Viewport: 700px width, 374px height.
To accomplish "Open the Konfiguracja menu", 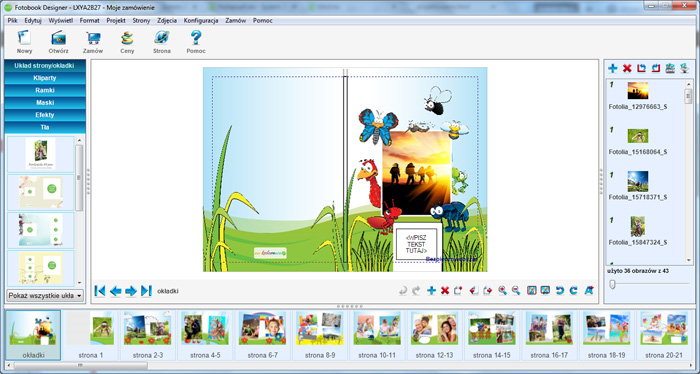I will coord(201,21).
